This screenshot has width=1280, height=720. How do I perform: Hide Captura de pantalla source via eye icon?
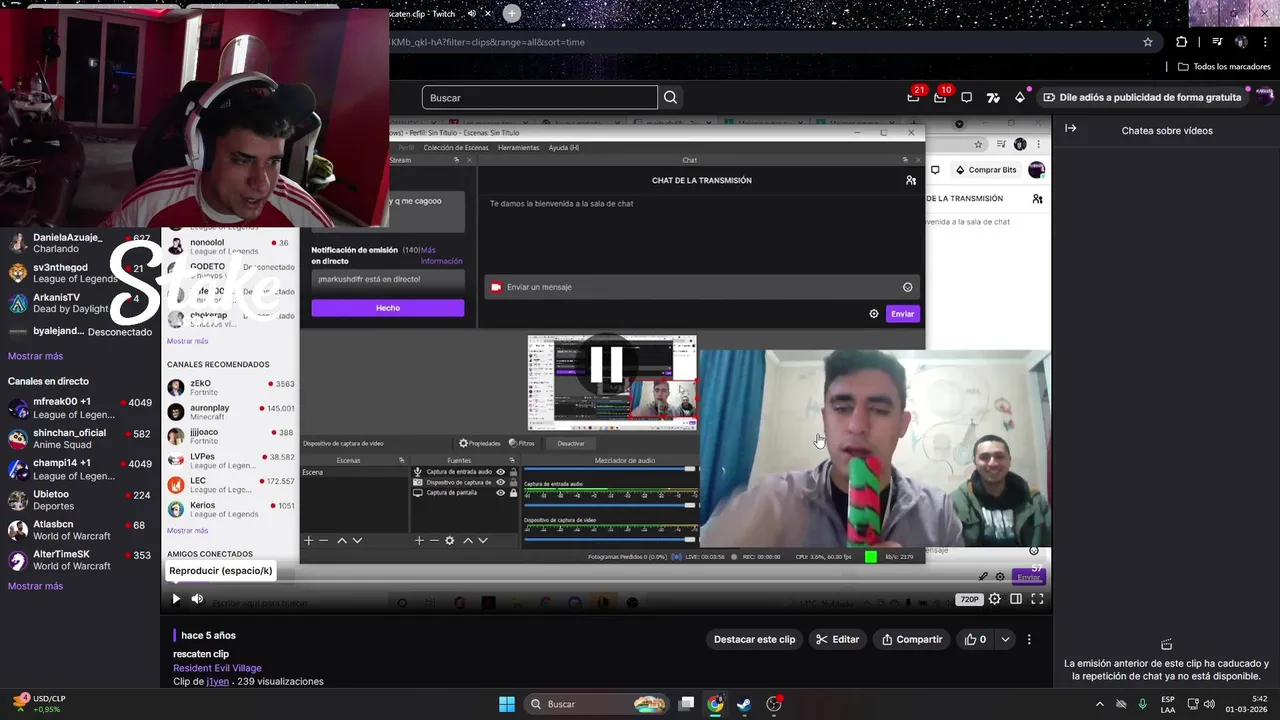pyautogui.click(x=501, y=493)
